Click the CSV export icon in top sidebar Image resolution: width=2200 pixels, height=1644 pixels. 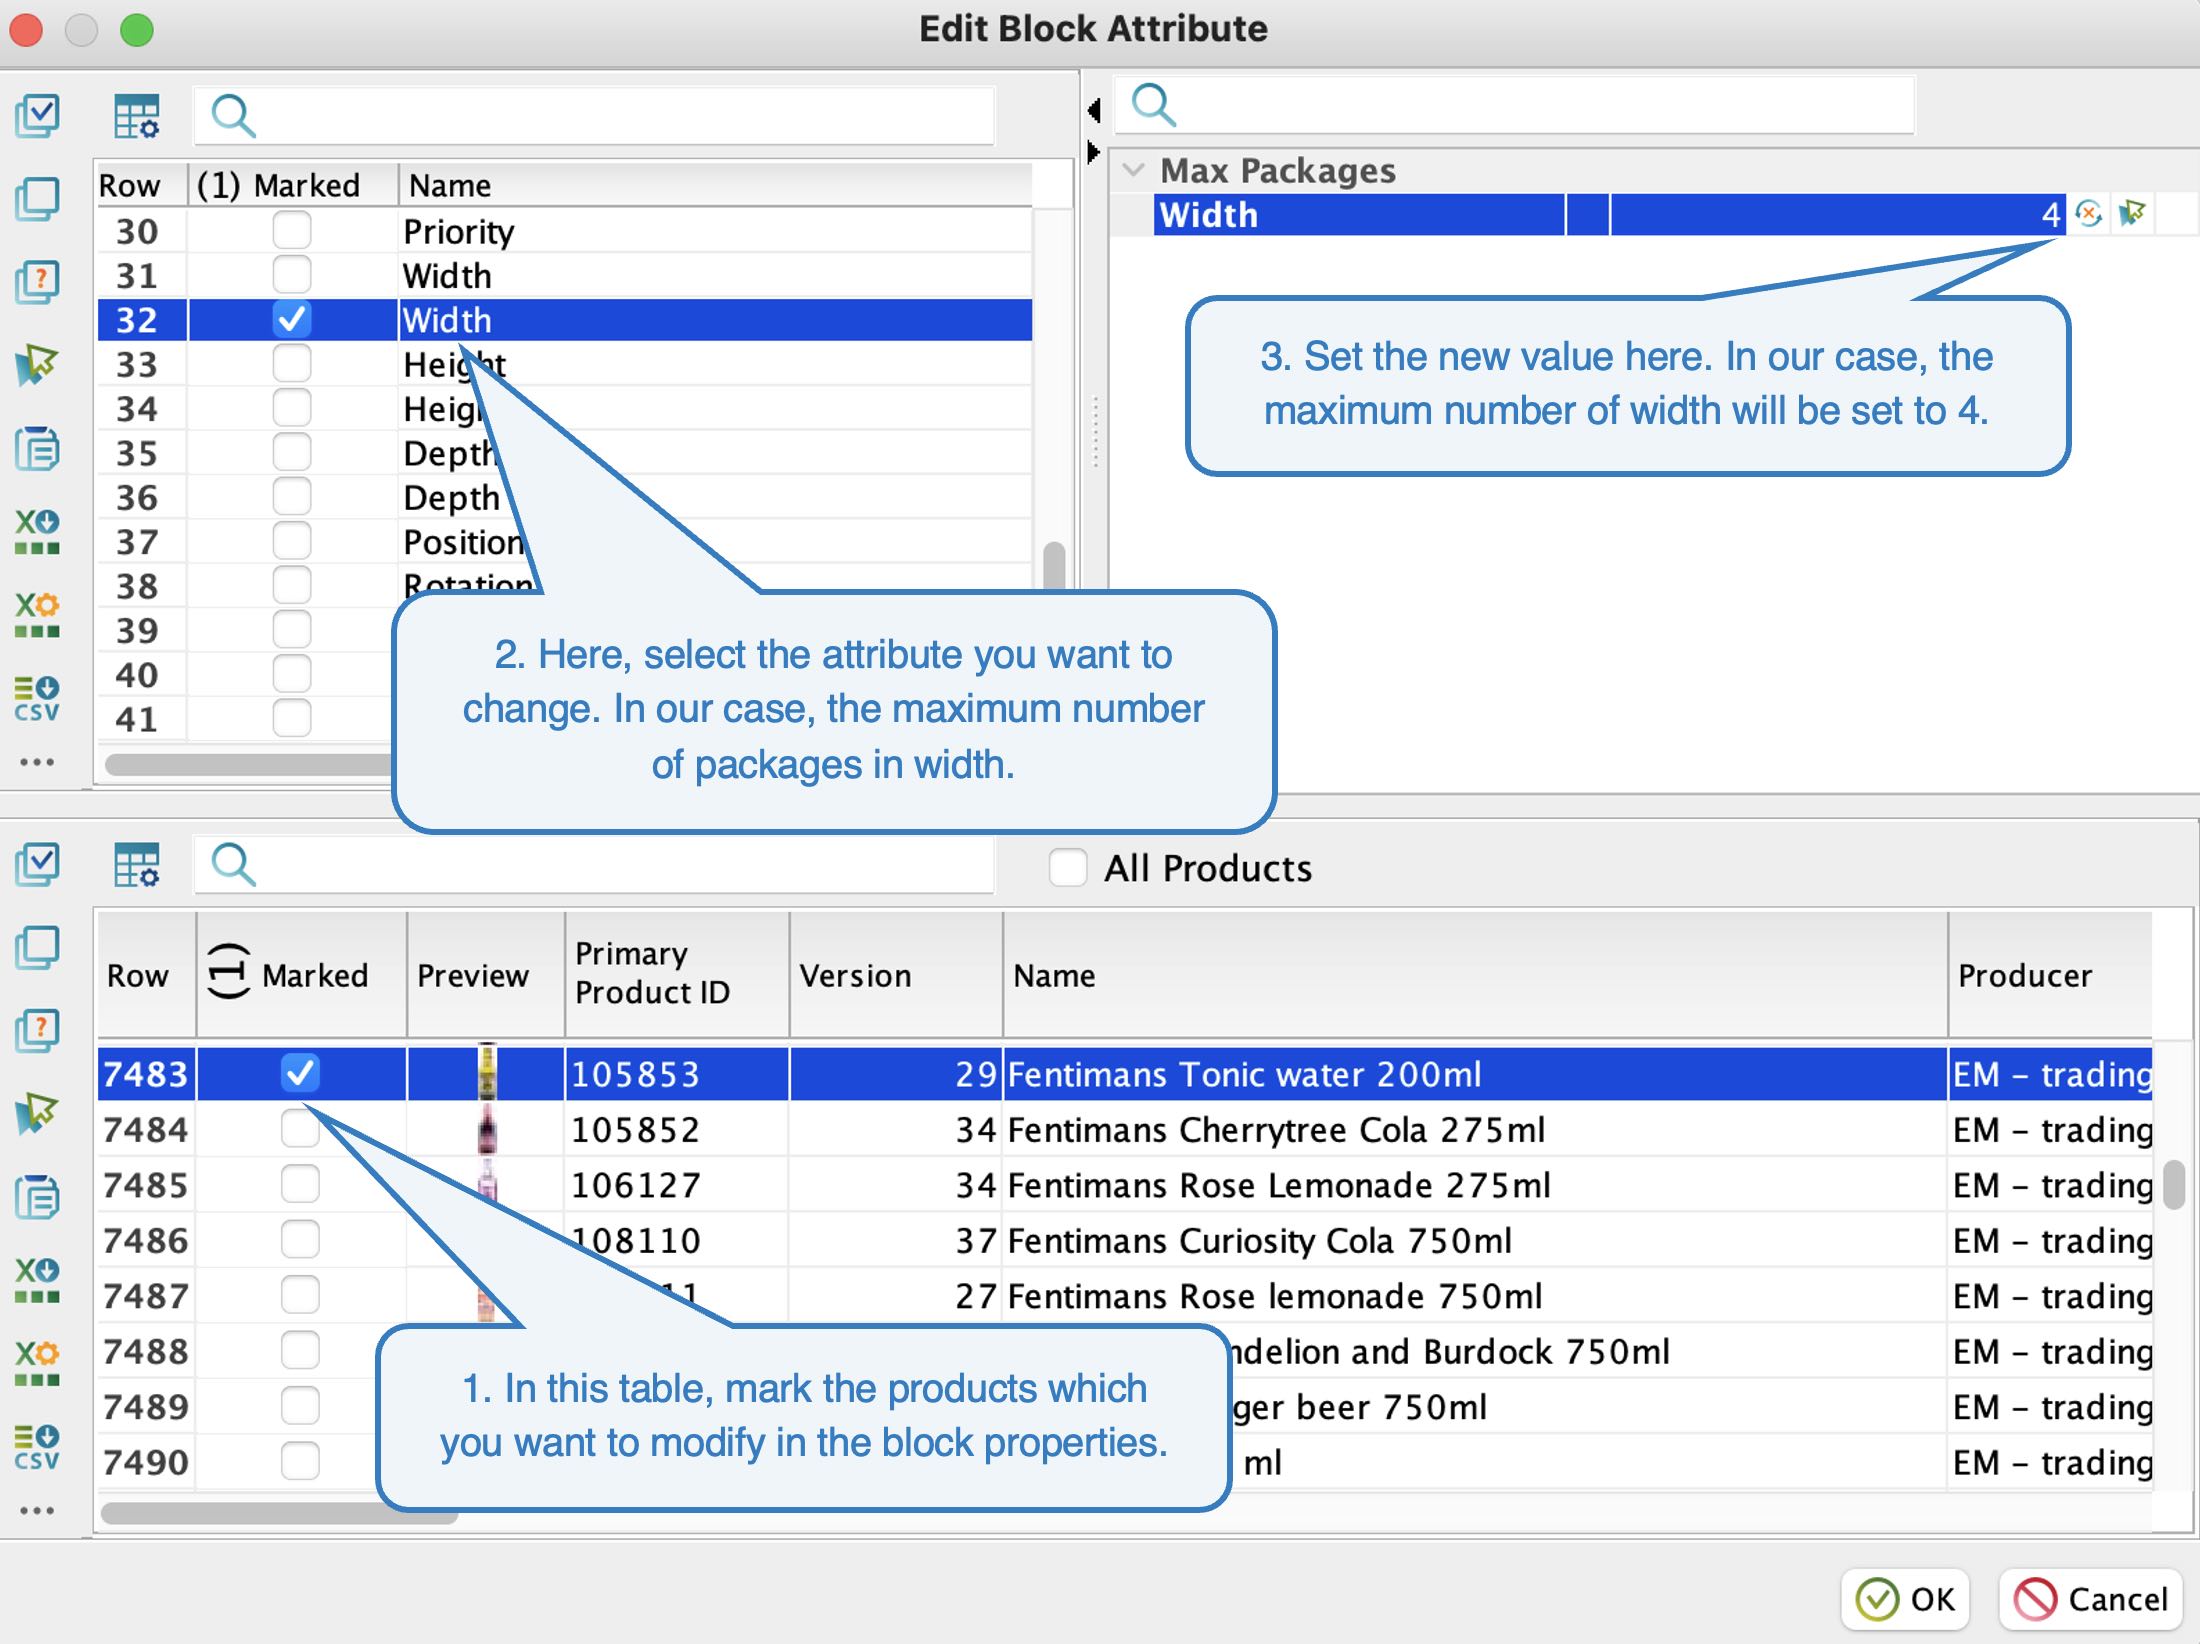click(x=37, y=697)
